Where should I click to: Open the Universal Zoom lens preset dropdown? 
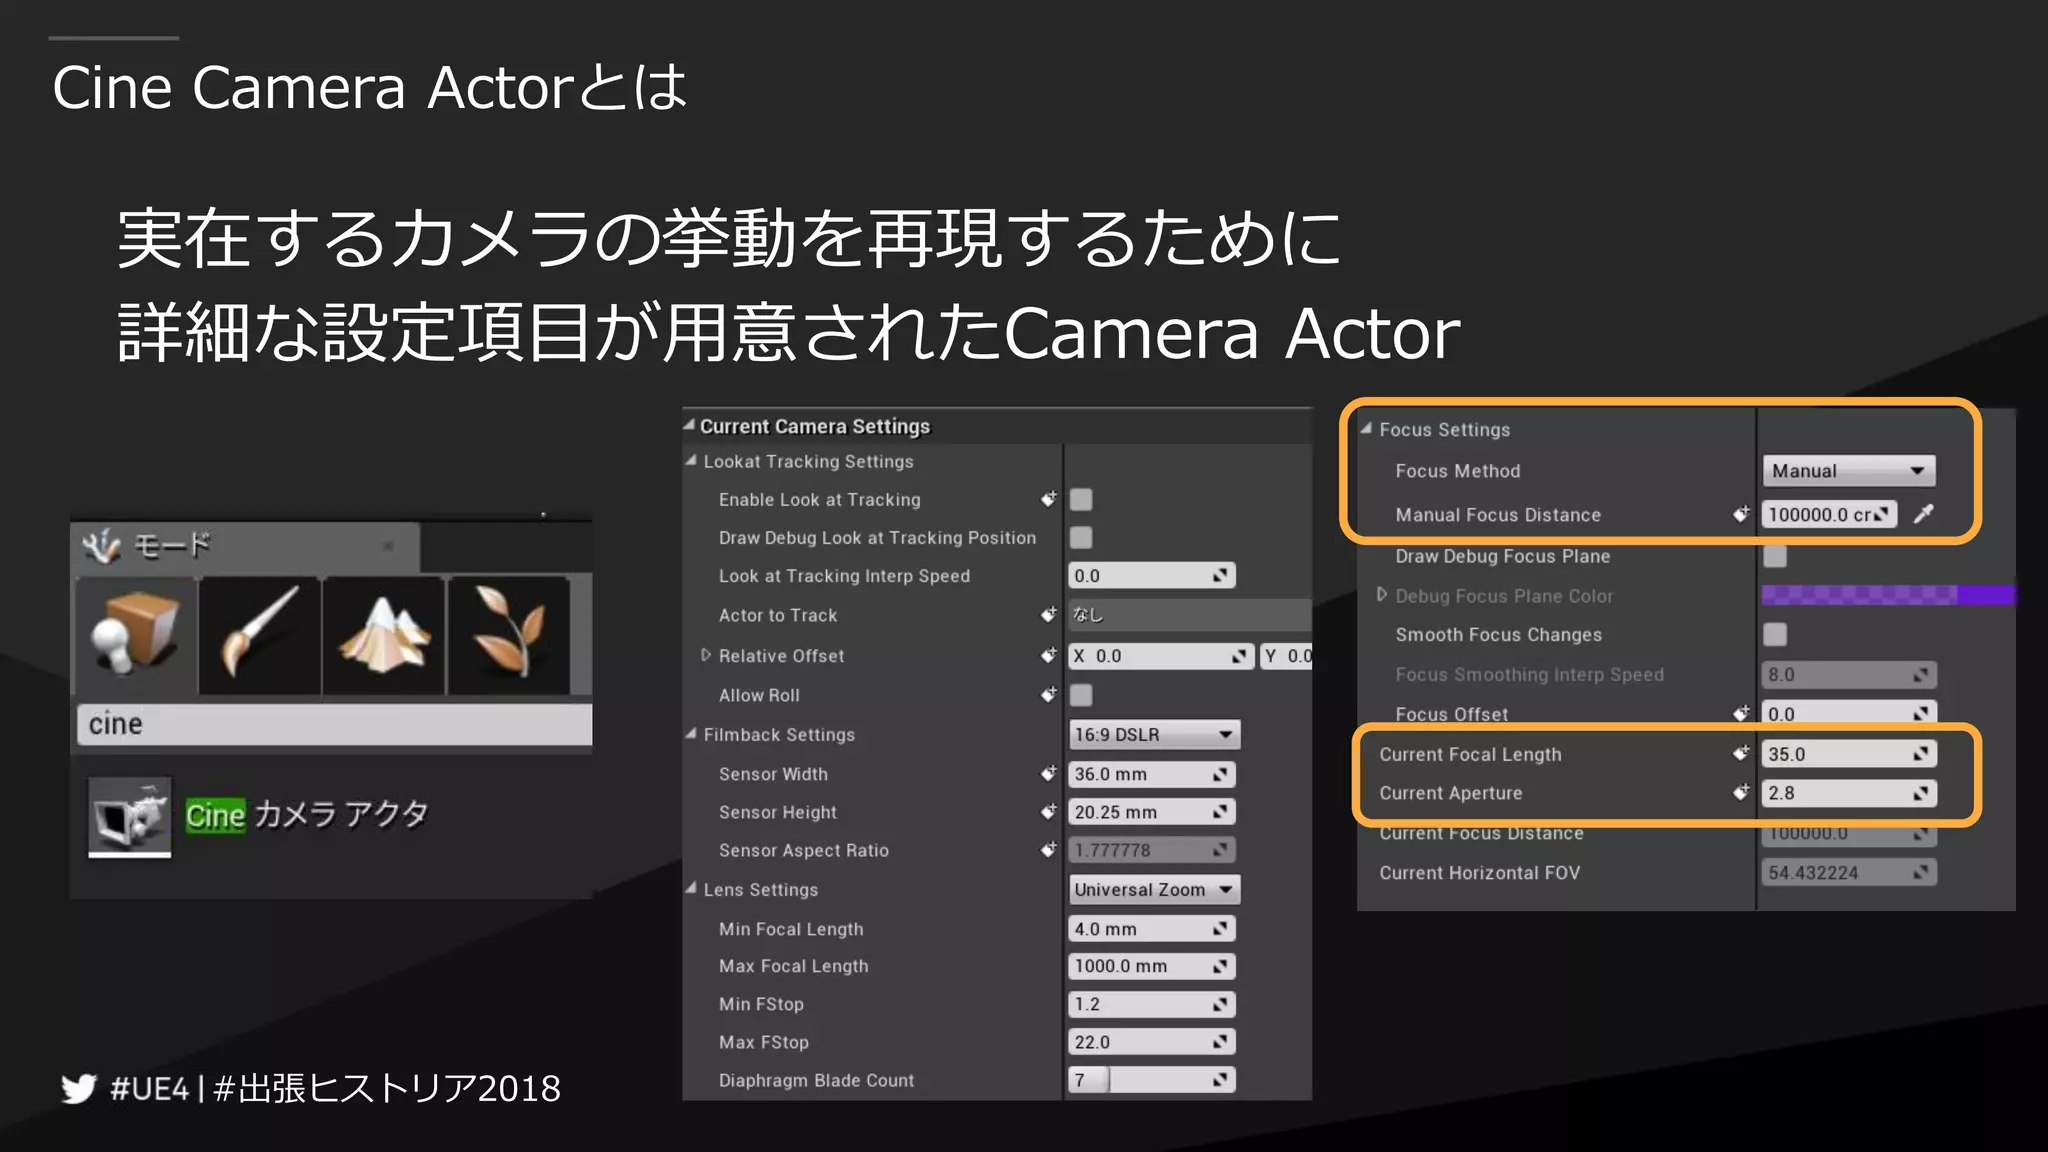[1155, 889]
